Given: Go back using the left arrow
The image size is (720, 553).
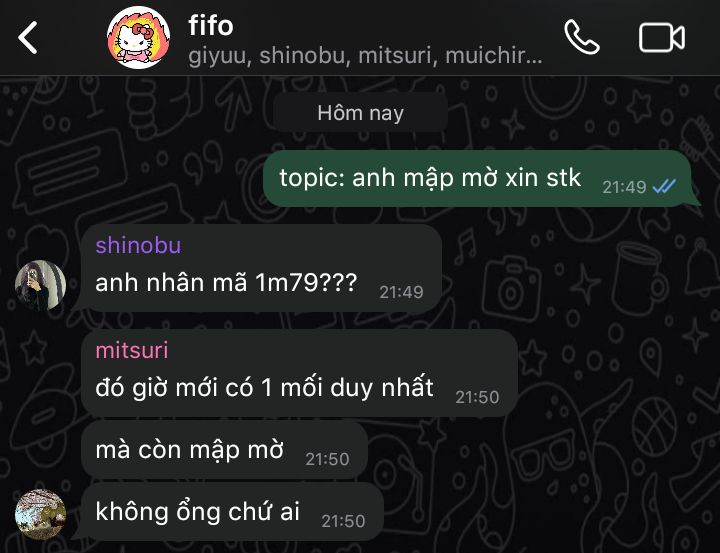Looking at the screenshot, I should click(28, 38).
